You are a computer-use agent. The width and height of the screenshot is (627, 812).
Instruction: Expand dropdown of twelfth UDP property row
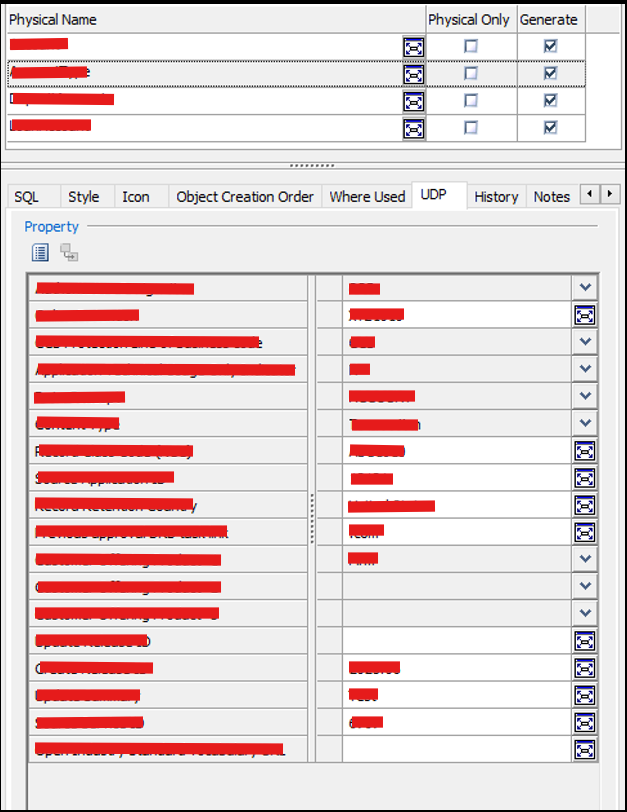[x=585, y=586]
